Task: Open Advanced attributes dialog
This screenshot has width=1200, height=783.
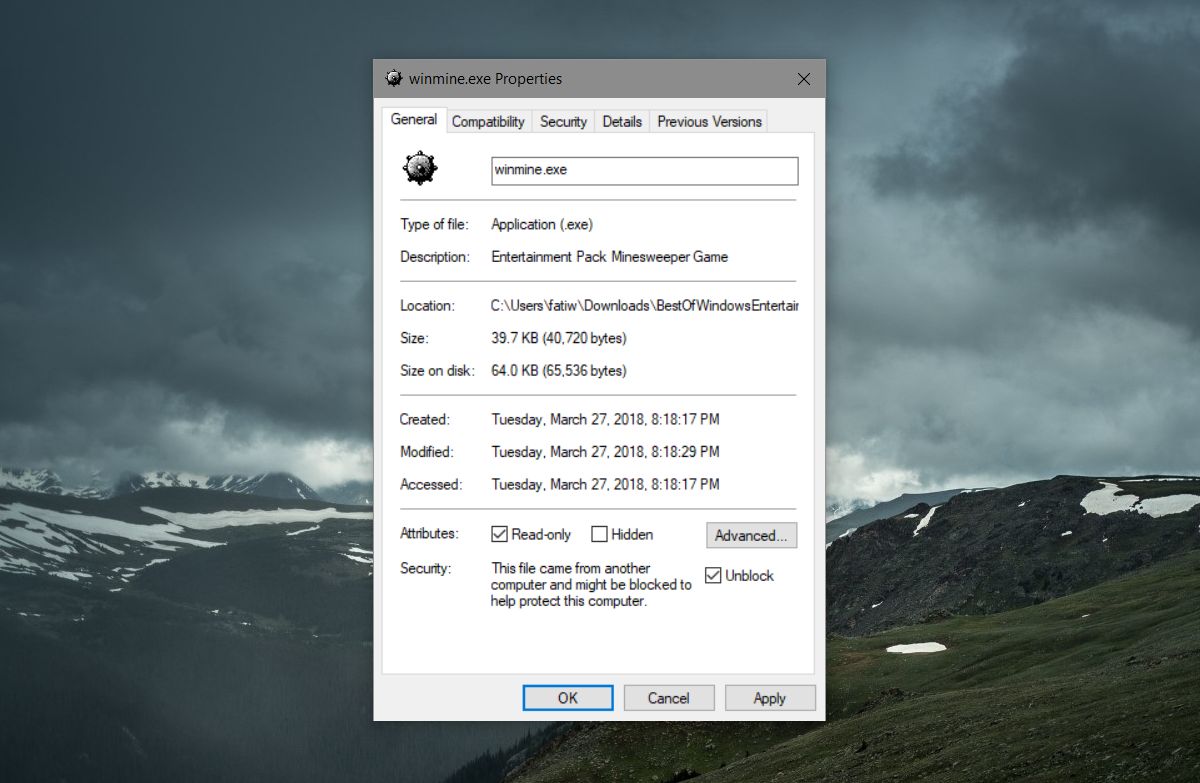Action: tap(752, 535)
